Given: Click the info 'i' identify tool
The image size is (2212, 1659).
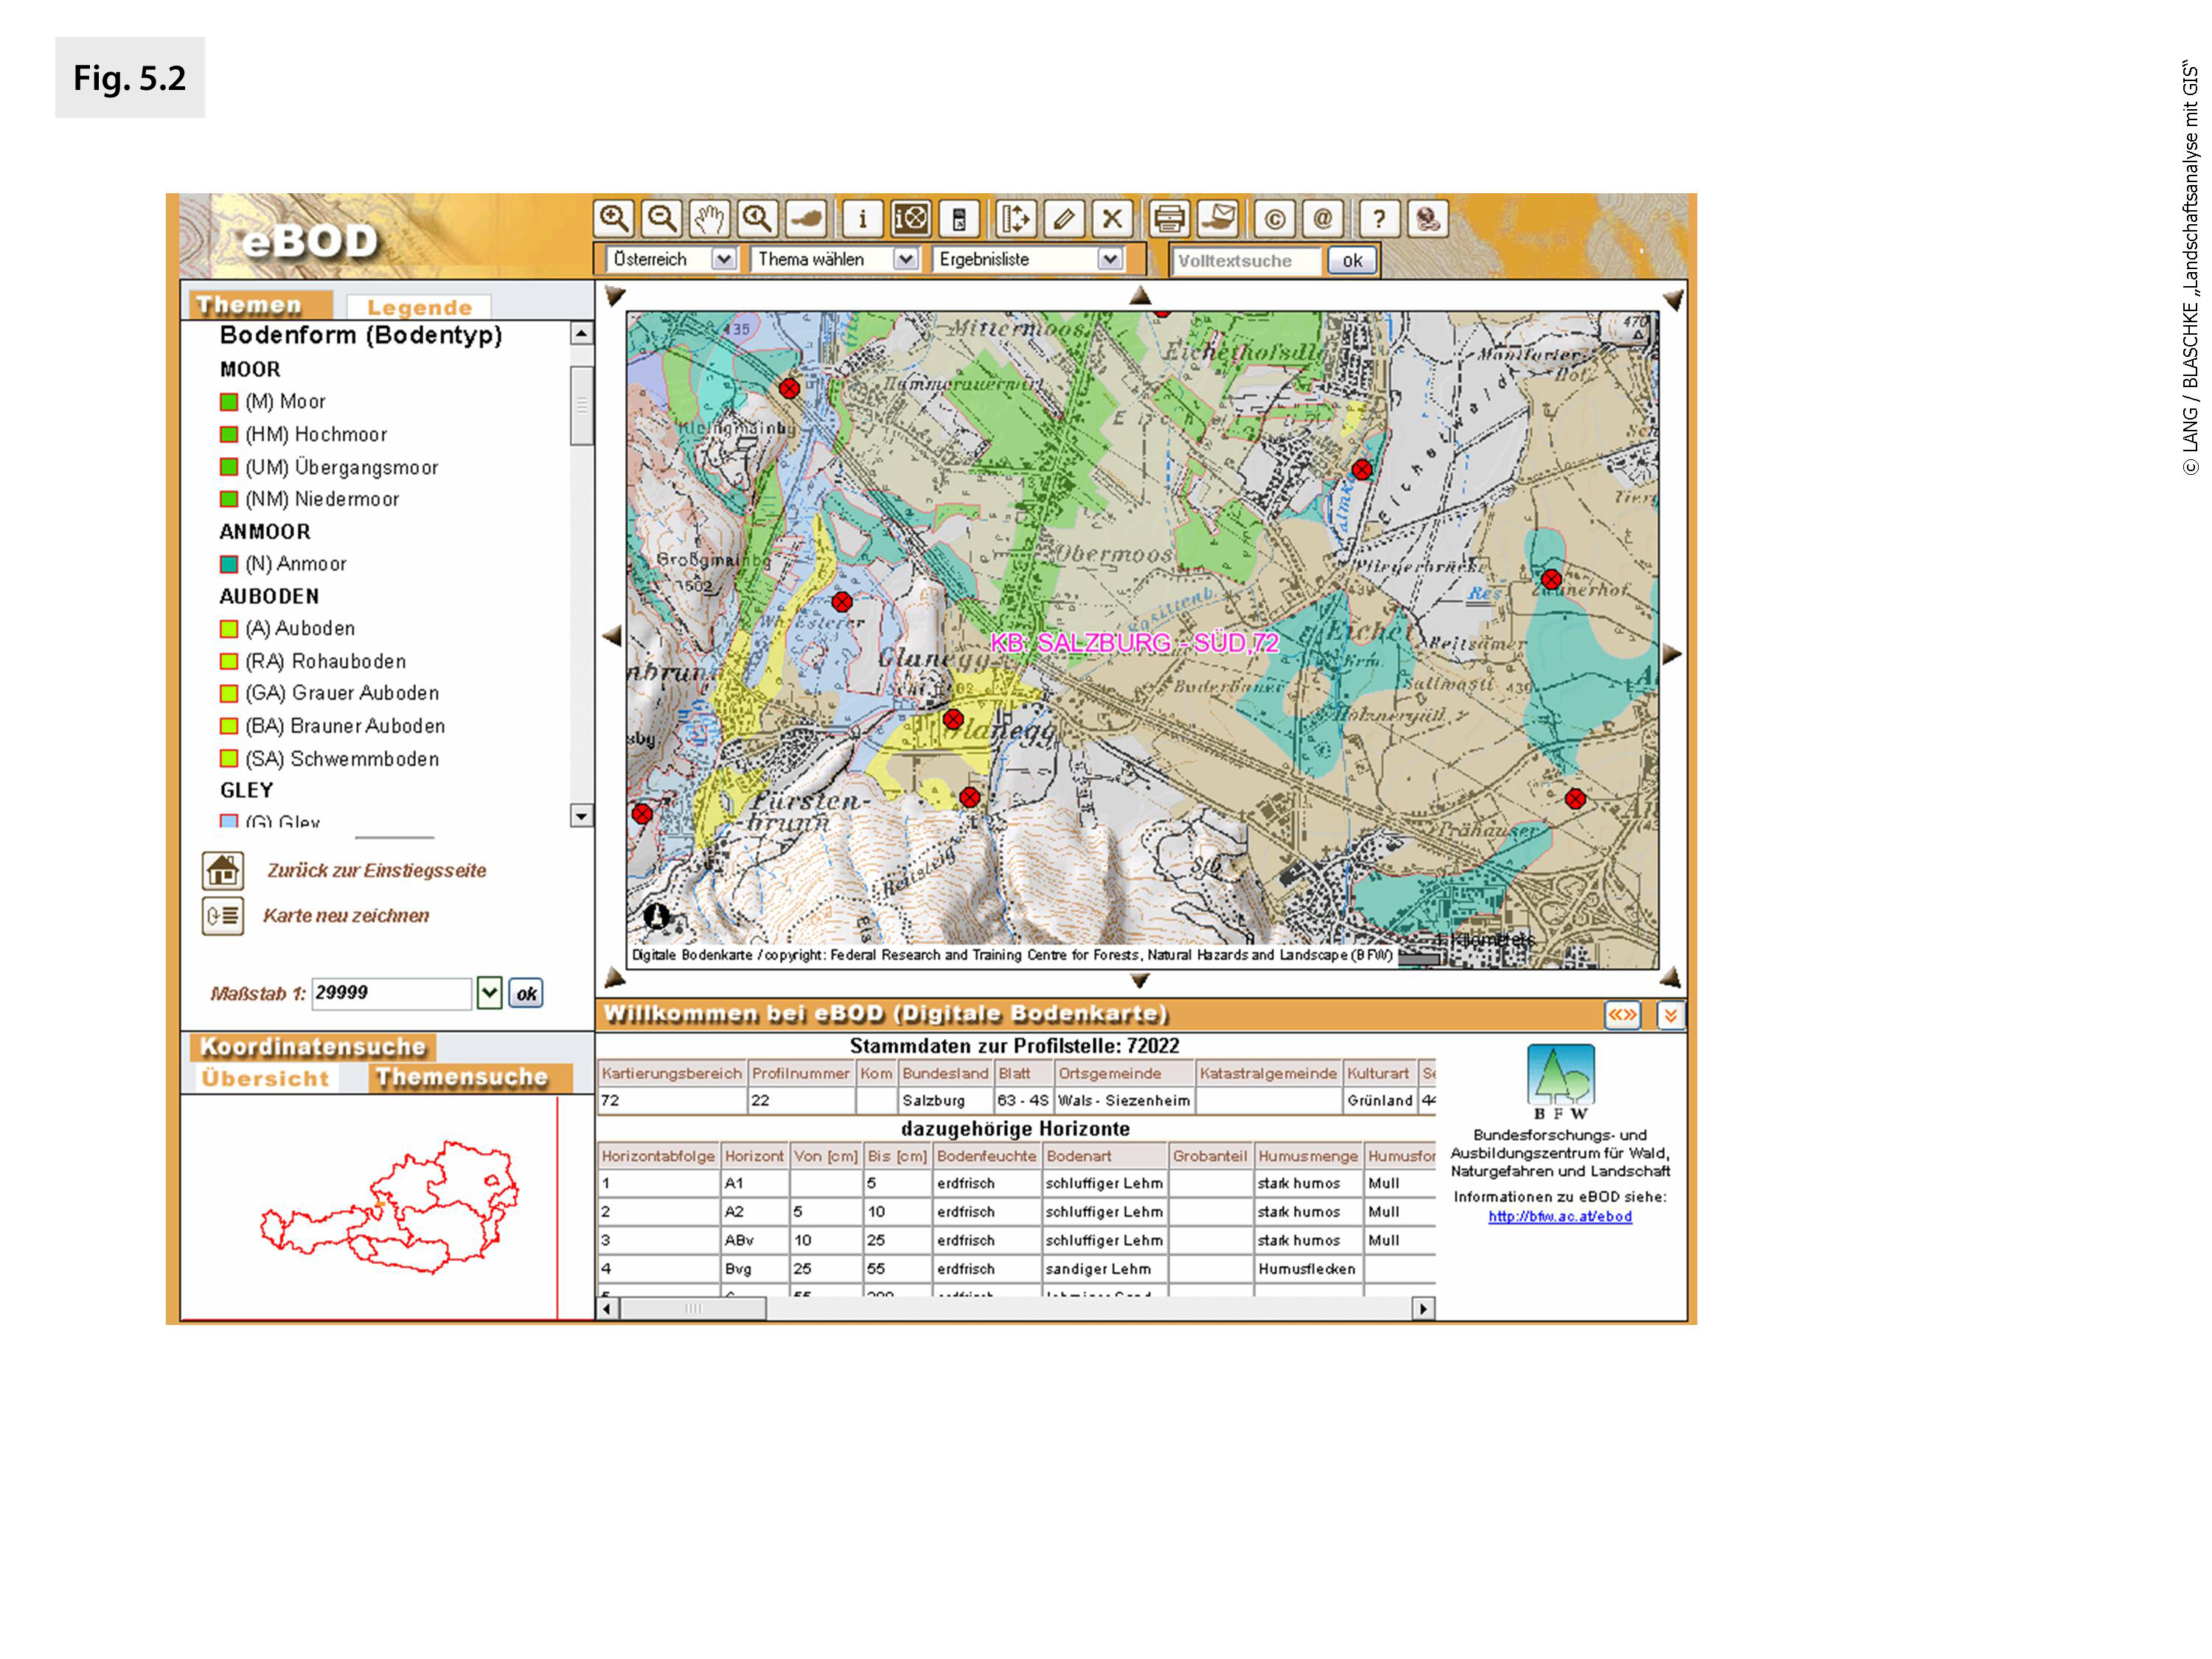Looking at the screenshot, I should [x=862, y=218].
